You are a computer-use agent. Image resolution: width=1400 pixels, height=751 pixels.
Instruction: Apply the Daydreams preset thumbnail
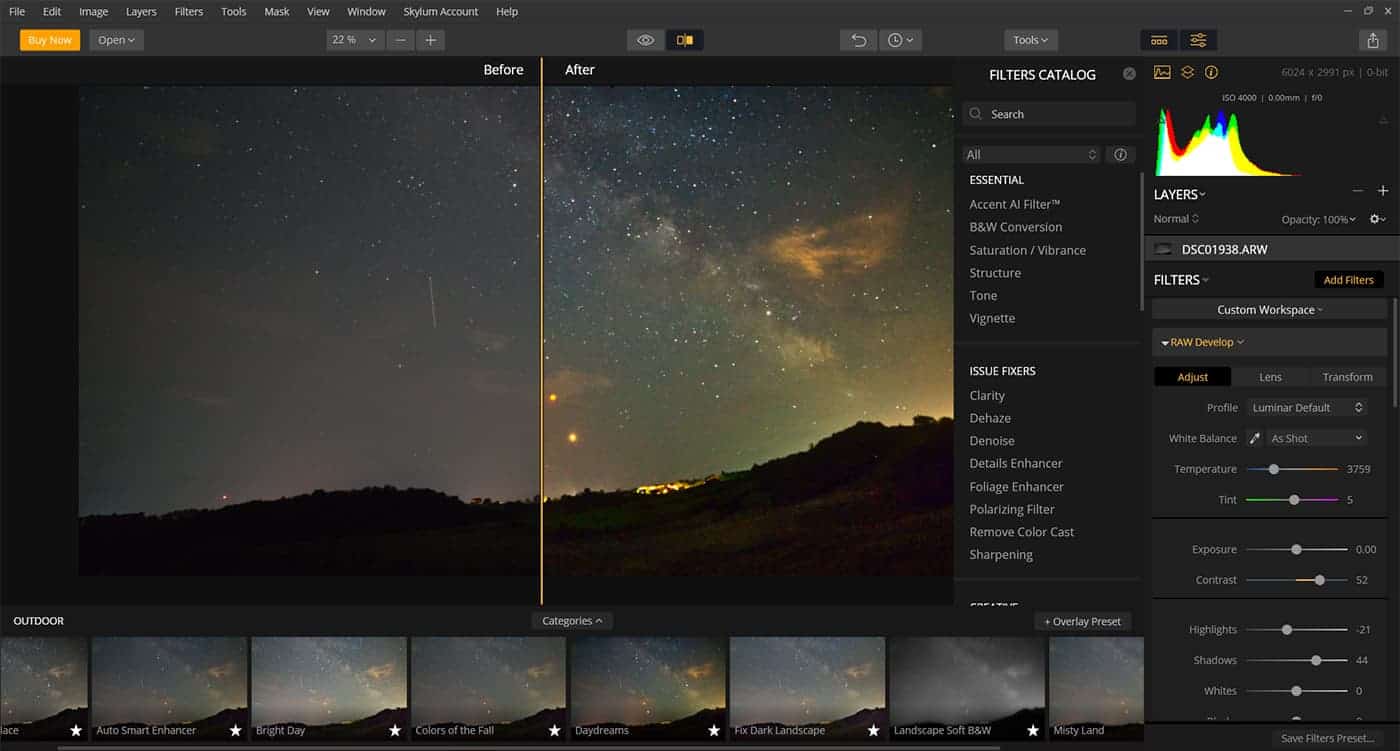point(648,688)
